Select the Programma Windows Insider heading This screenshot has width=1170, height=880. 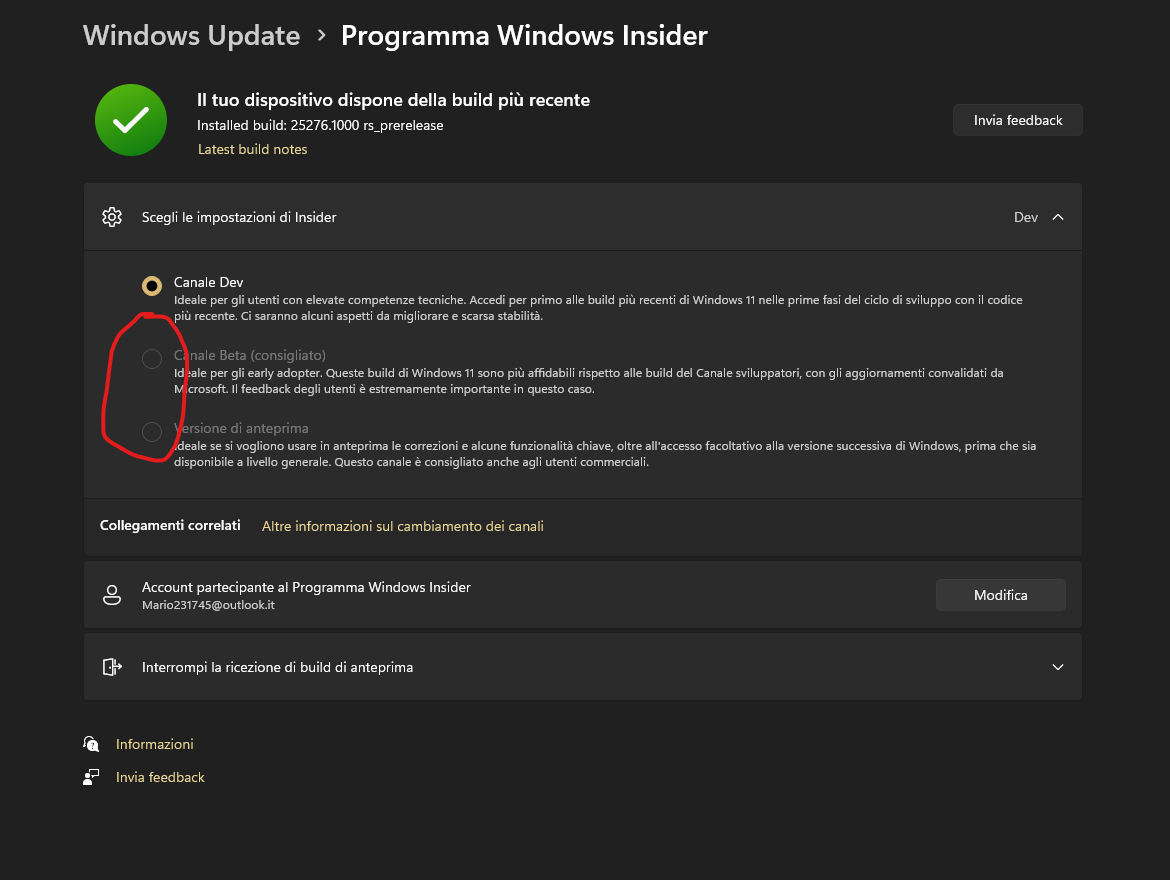[523, 35]
